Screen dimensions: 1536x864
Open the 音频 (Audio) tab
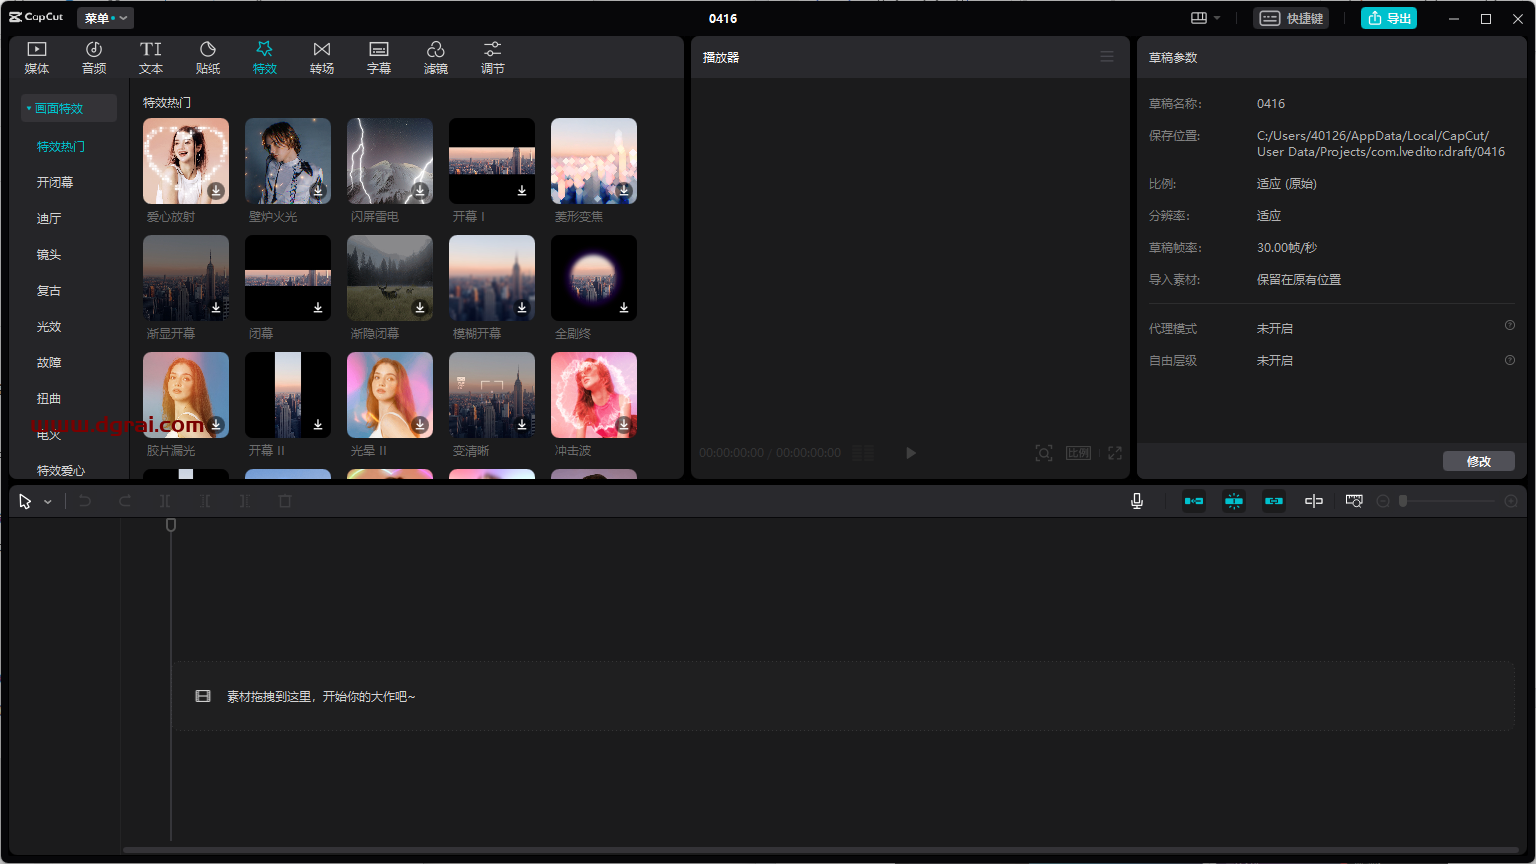click(94, 58)
